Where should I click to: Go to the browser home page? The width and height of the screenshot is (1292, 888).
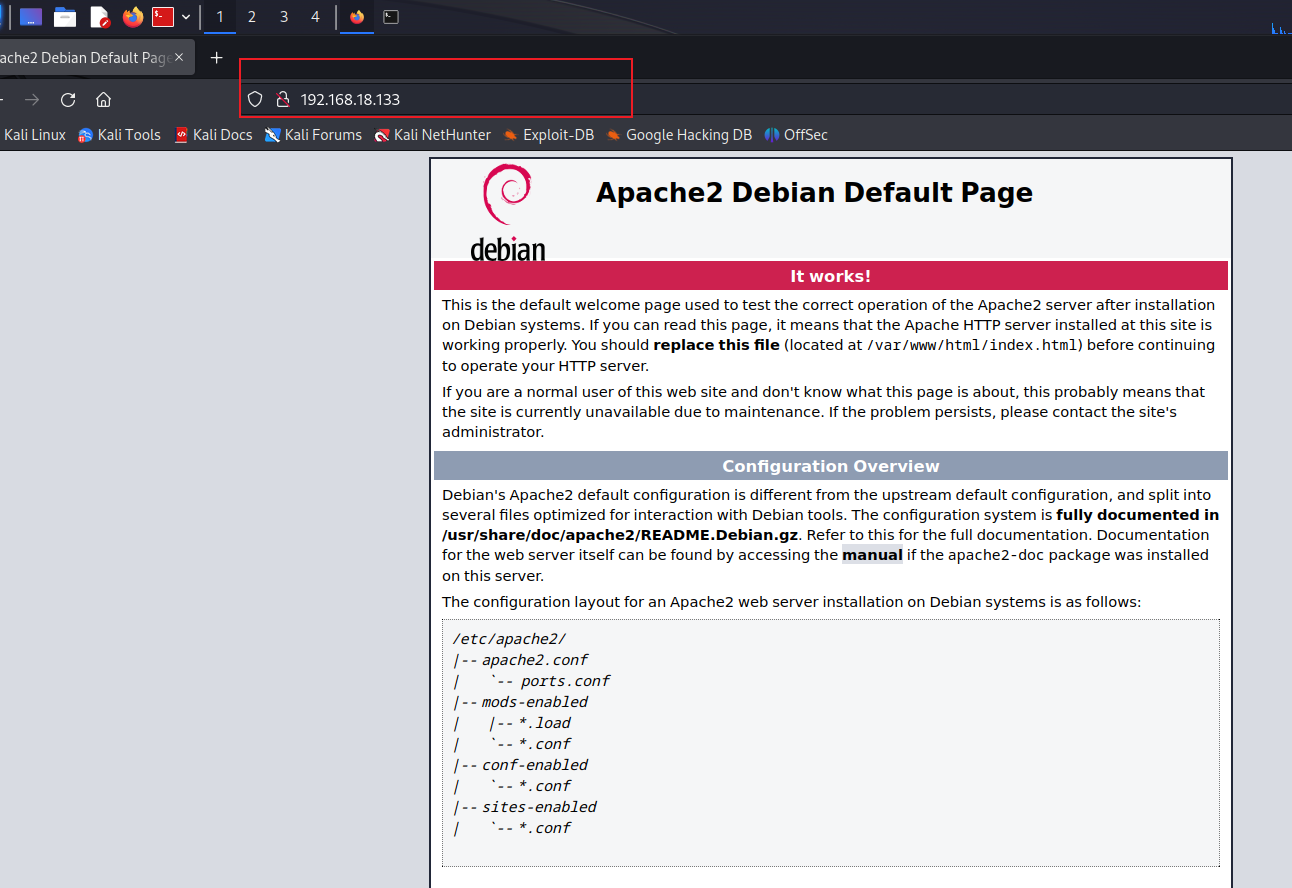click(x=103, y=99)
